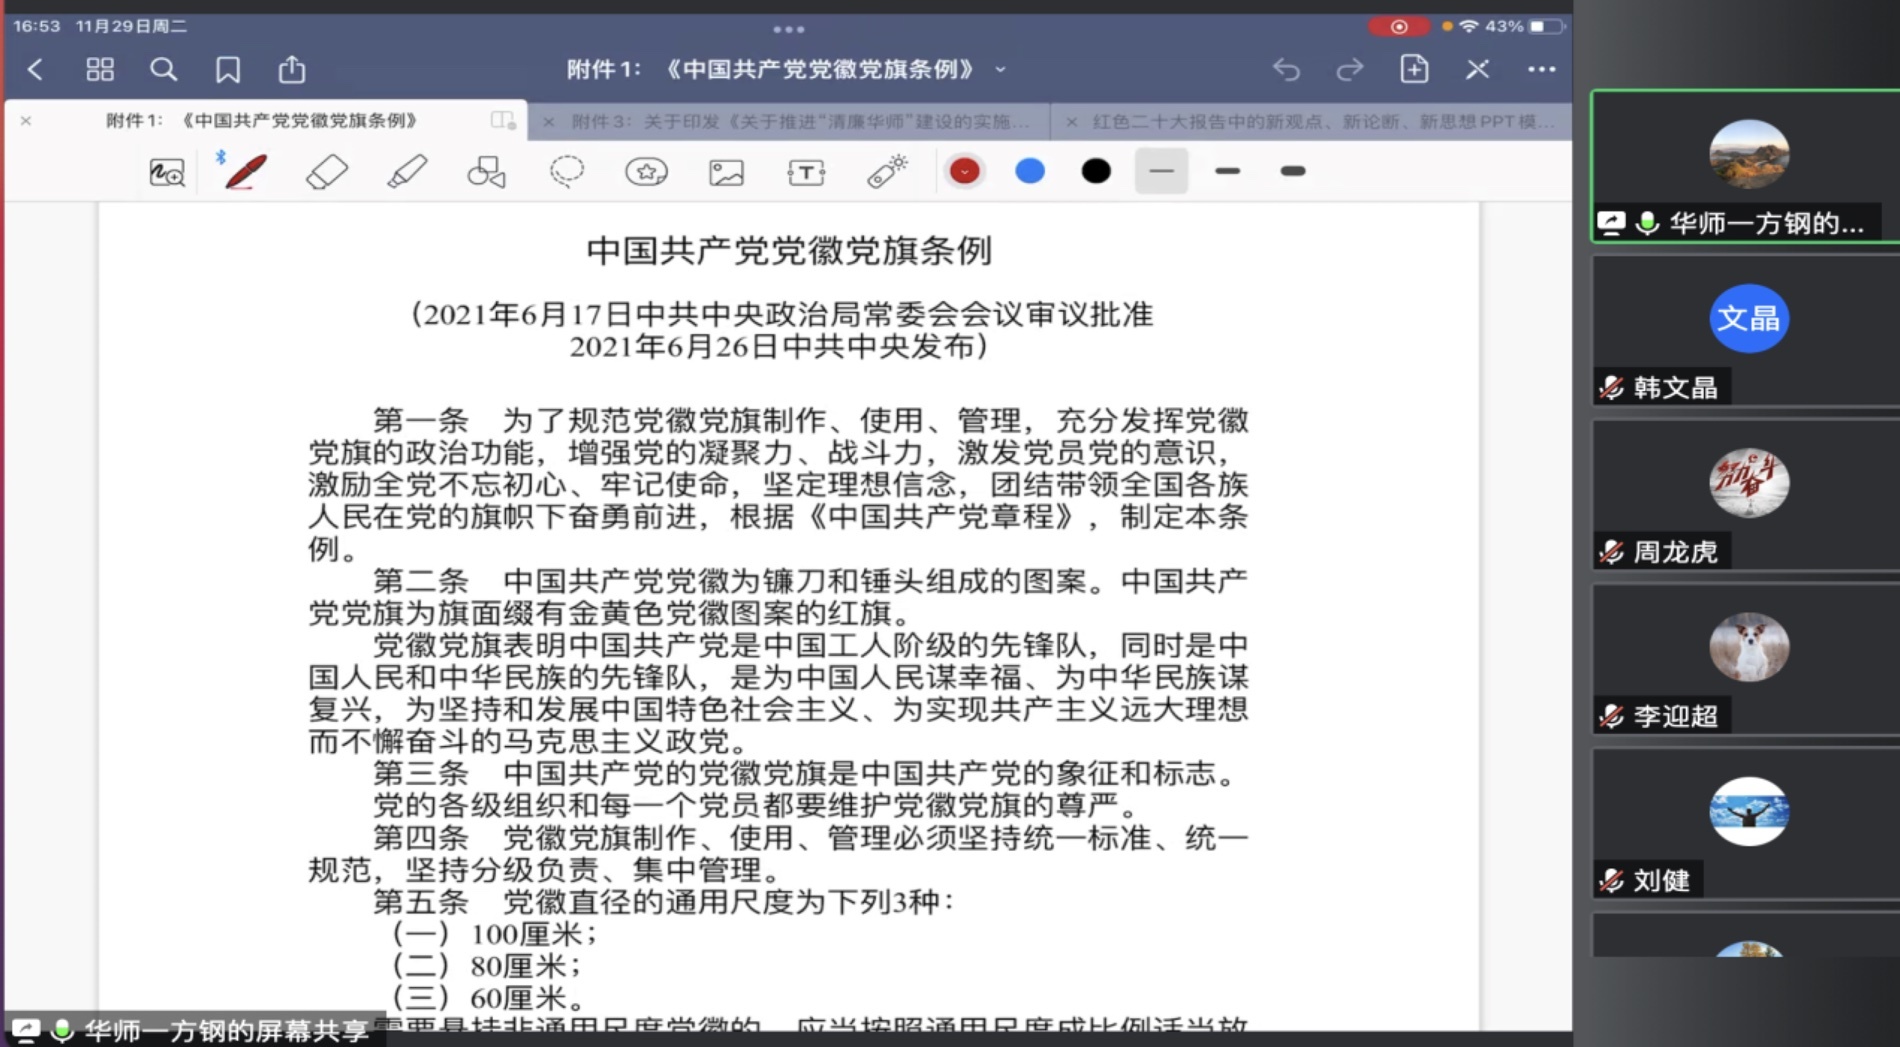Close the 红色二十大报告 tab
Viewport: 1900px width, 1047px height.
tap(1071, 122)
